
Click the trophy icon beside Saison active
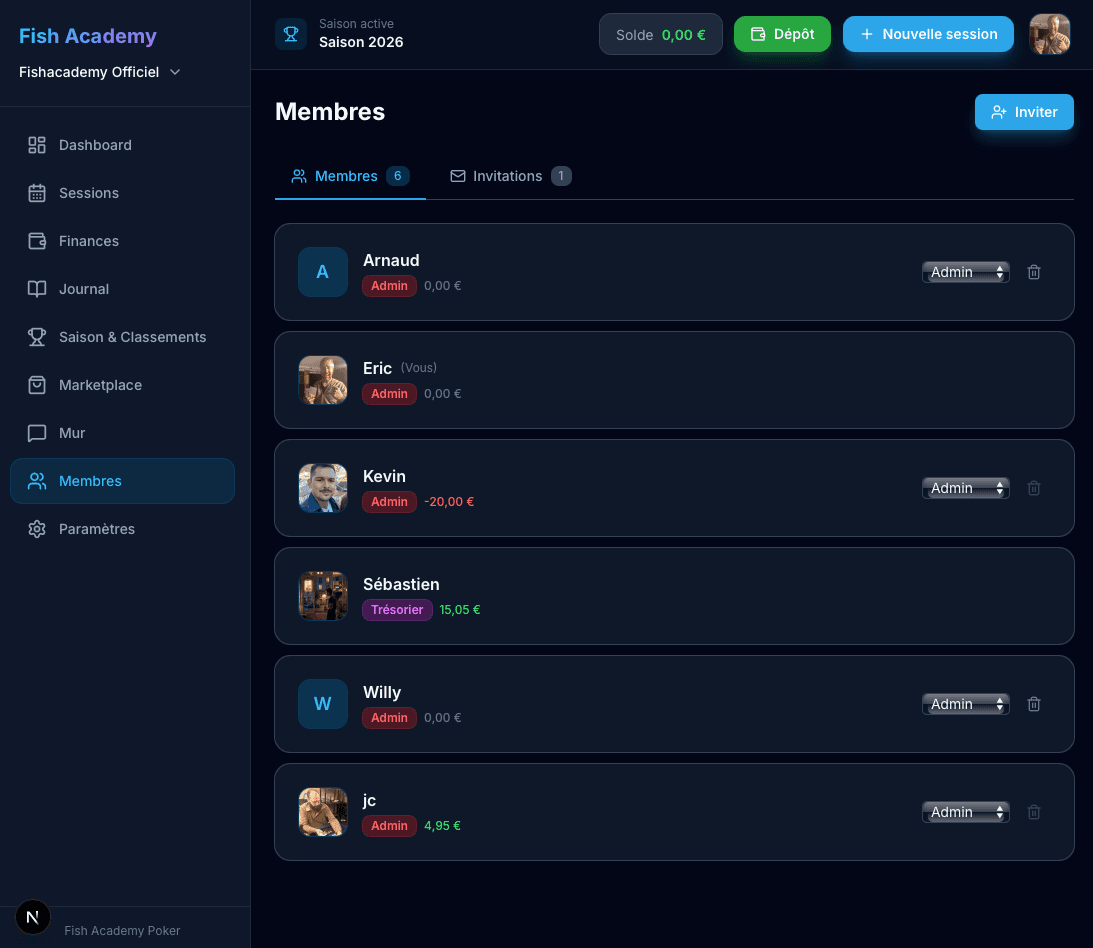(291, 34)
